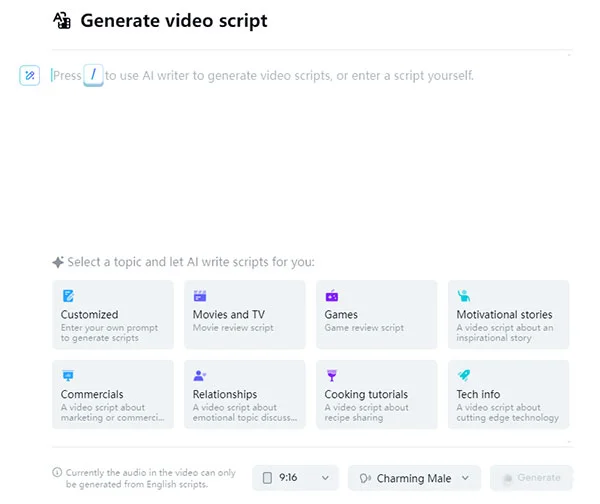Screen dimensions: 600x504
Task: Pick the Cooking tutorials topic
Action: [377, 394]
